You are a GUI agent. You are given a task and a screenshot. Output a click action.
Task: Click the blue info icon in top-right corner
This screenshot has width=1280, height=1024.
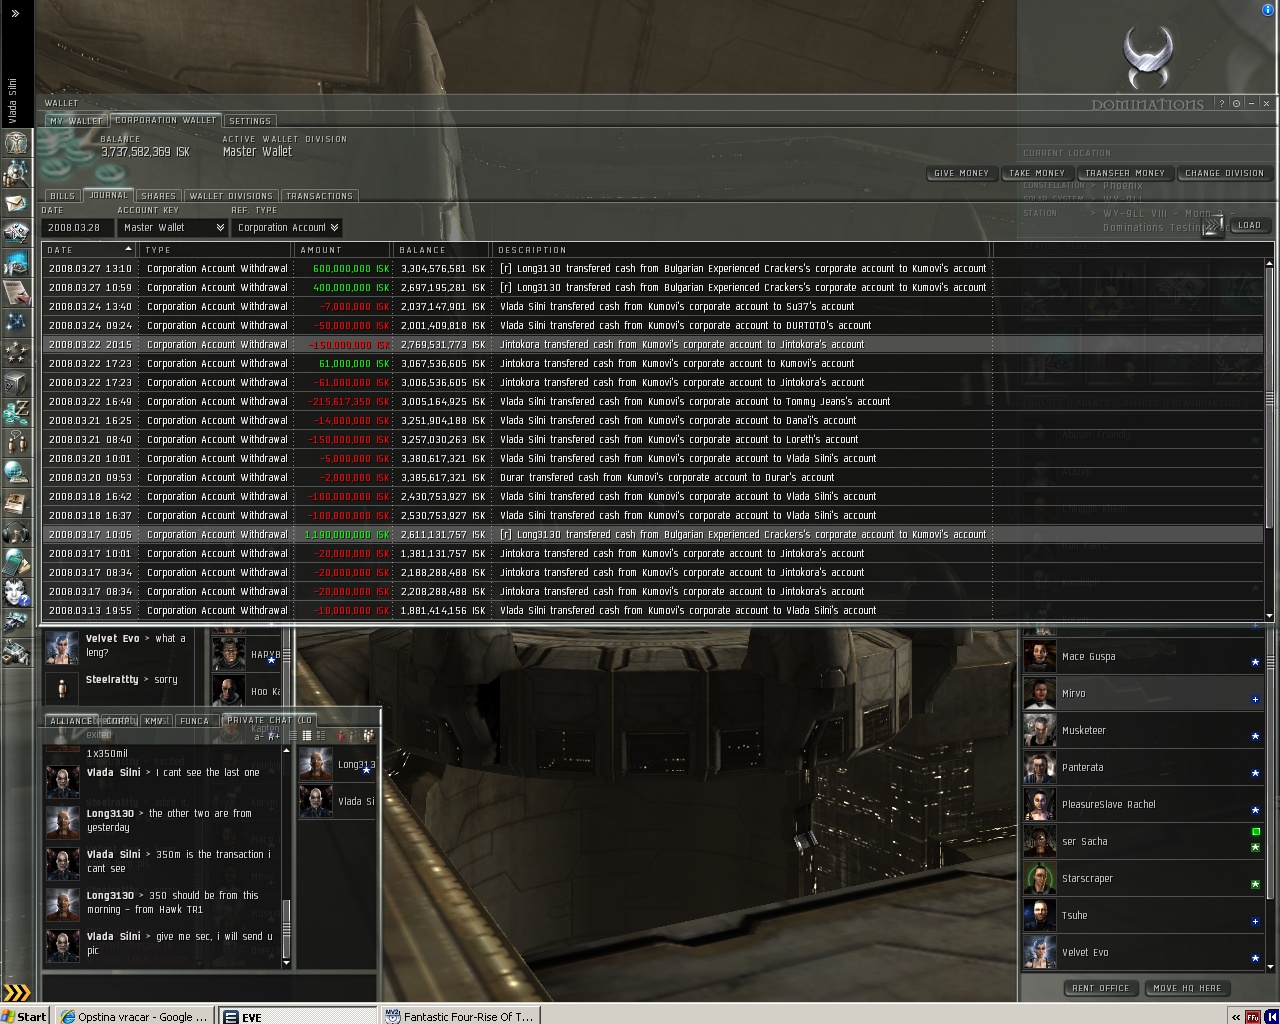click(1268, 9)
